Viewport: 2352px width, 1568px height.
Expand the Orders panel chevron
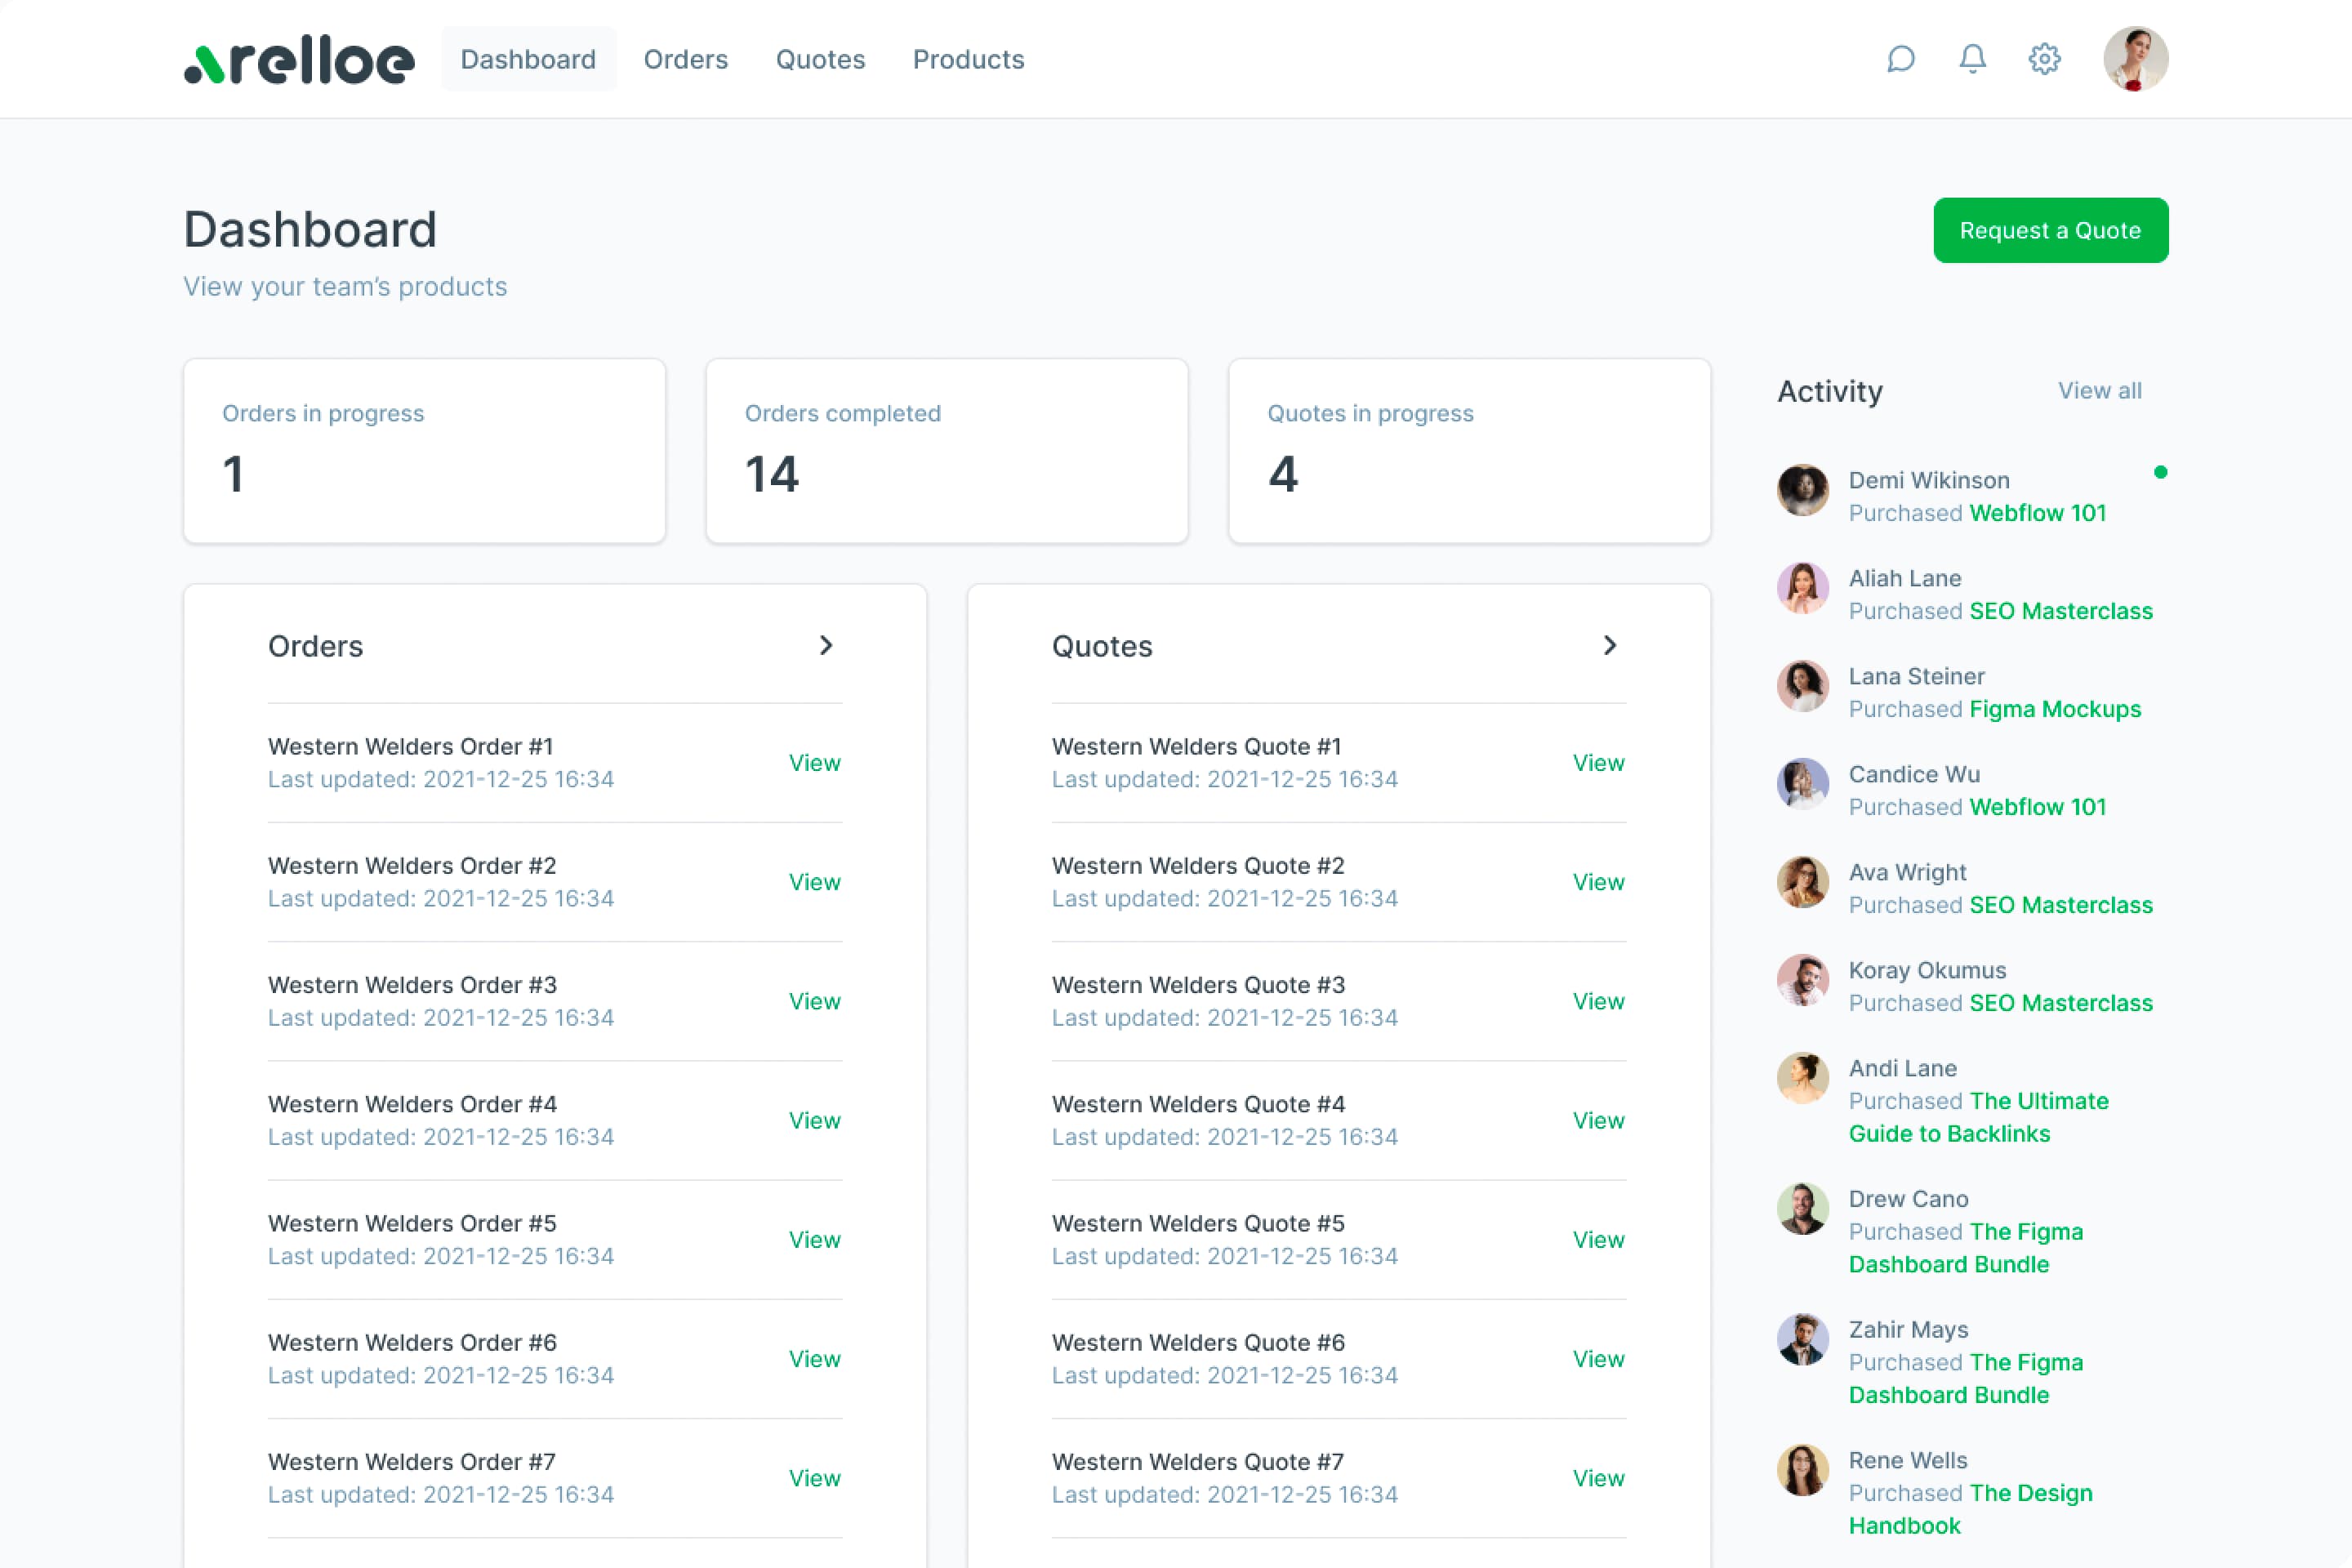(x=826, y=646)
